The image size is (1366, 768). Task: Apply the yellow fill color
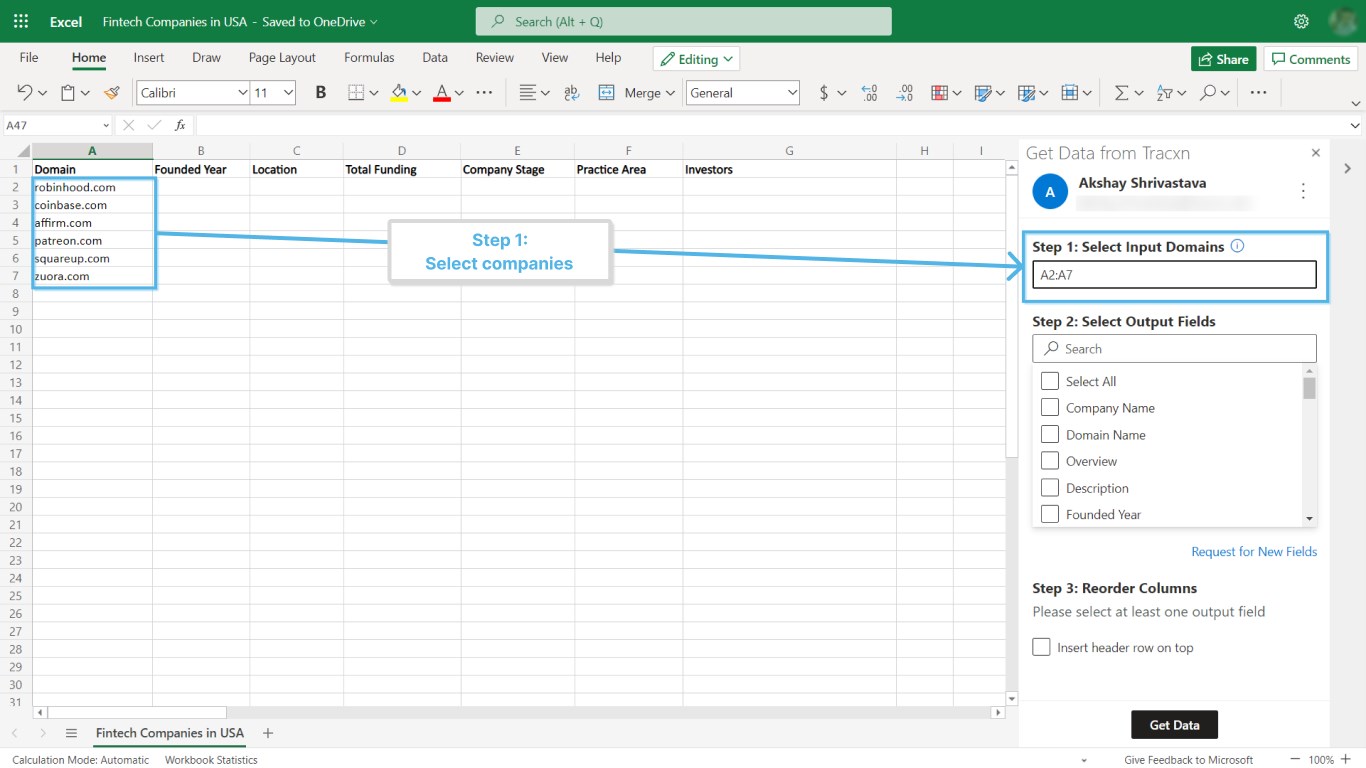(x=399, y=93)
